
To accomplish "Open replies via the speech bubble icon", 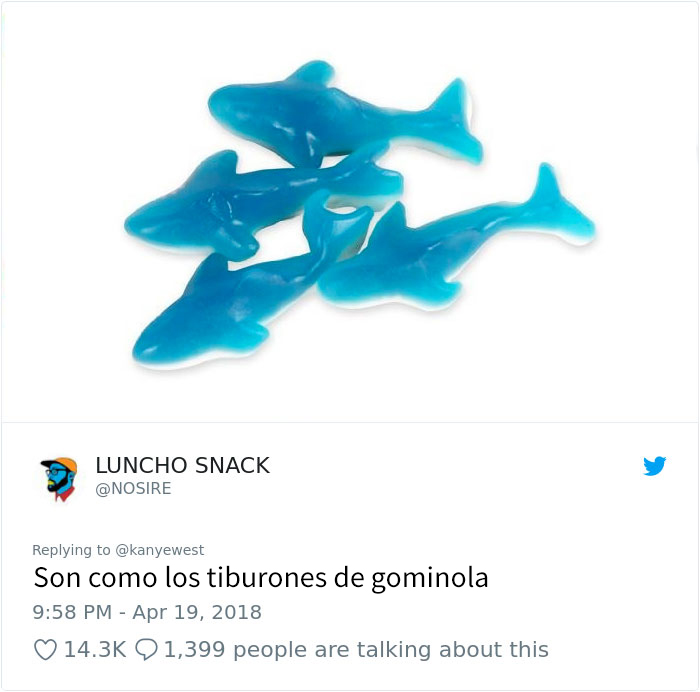I will click(x=146, y=650).
